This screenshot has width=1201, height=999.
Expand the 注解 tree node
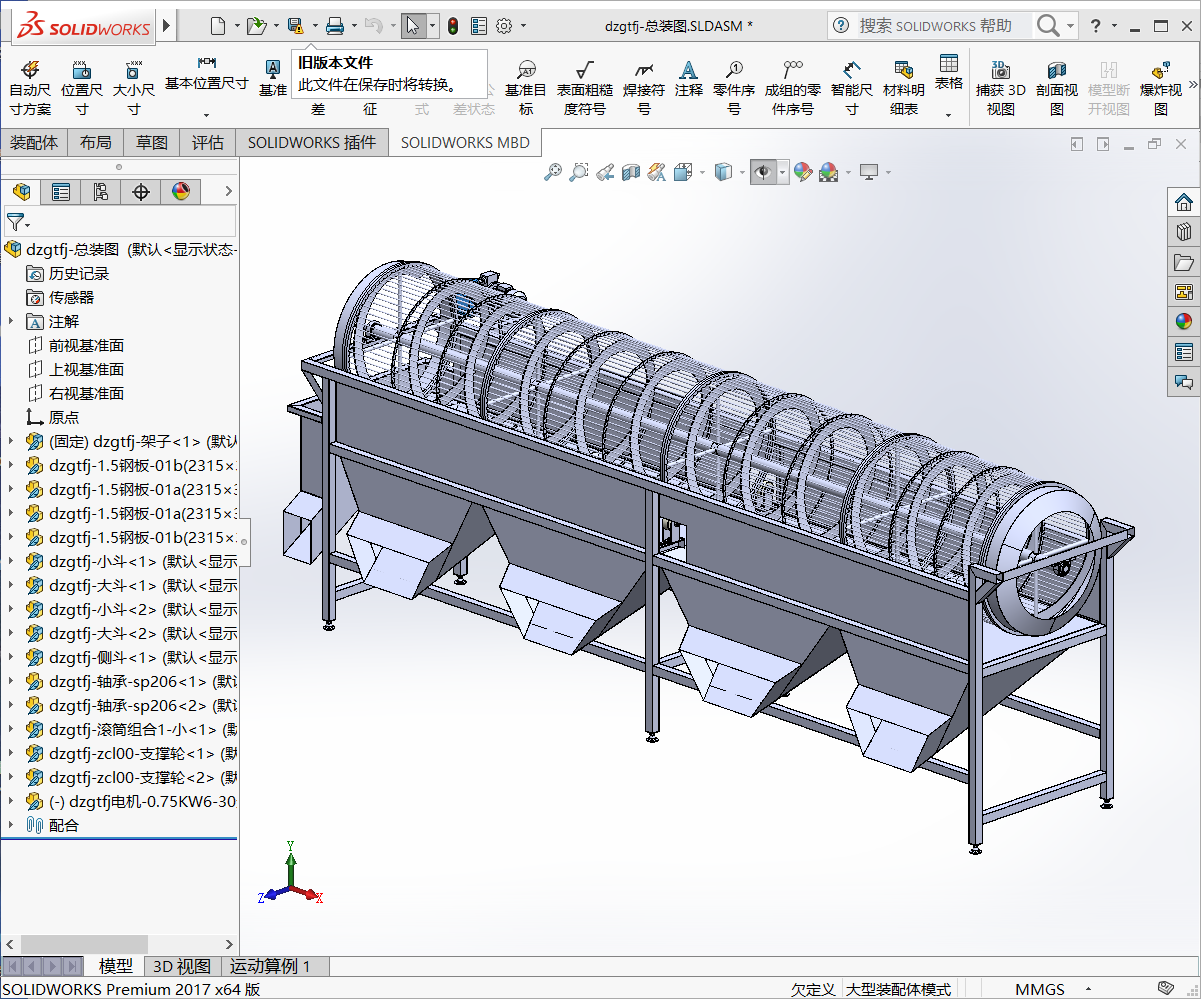pos(11,321)
